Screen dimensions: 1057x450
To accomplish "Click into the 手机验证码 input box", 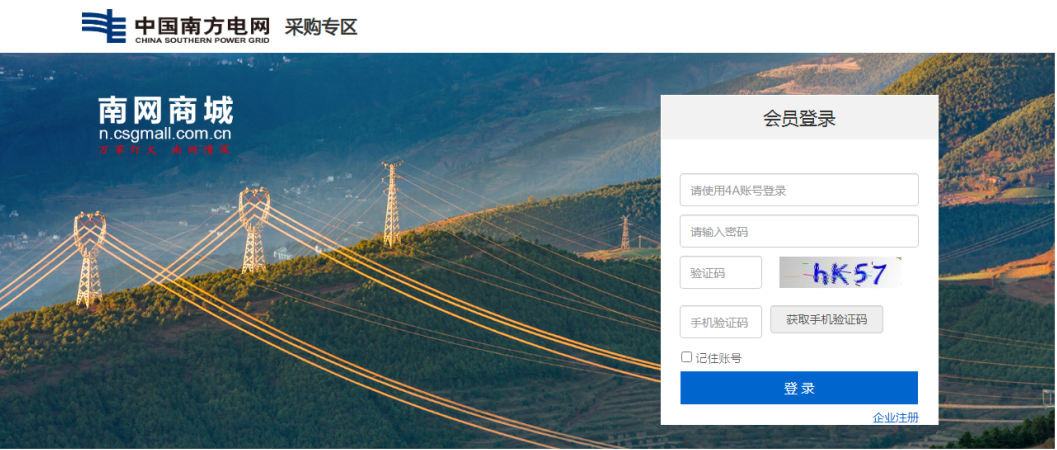I will pos(721,322).
